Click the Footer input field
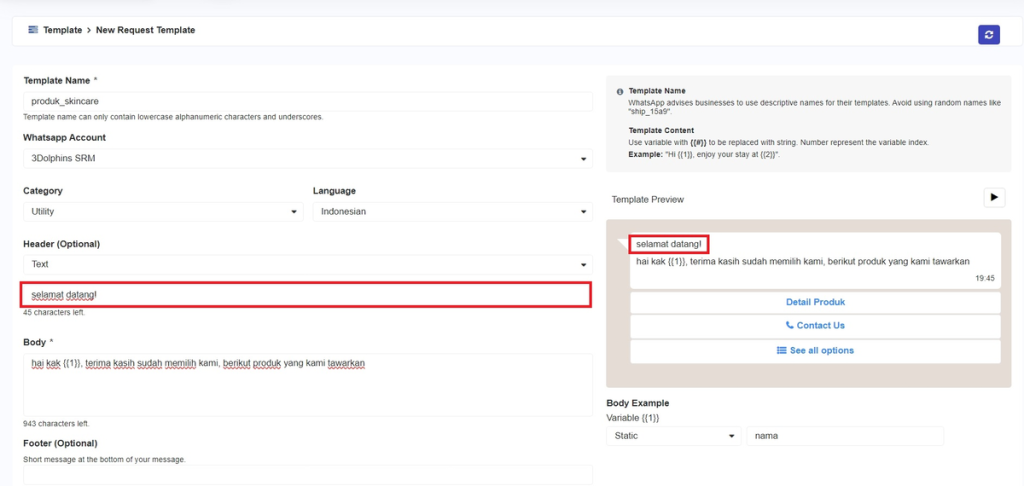This screenshot has height=486, width=1024. (x=307, y=475)
